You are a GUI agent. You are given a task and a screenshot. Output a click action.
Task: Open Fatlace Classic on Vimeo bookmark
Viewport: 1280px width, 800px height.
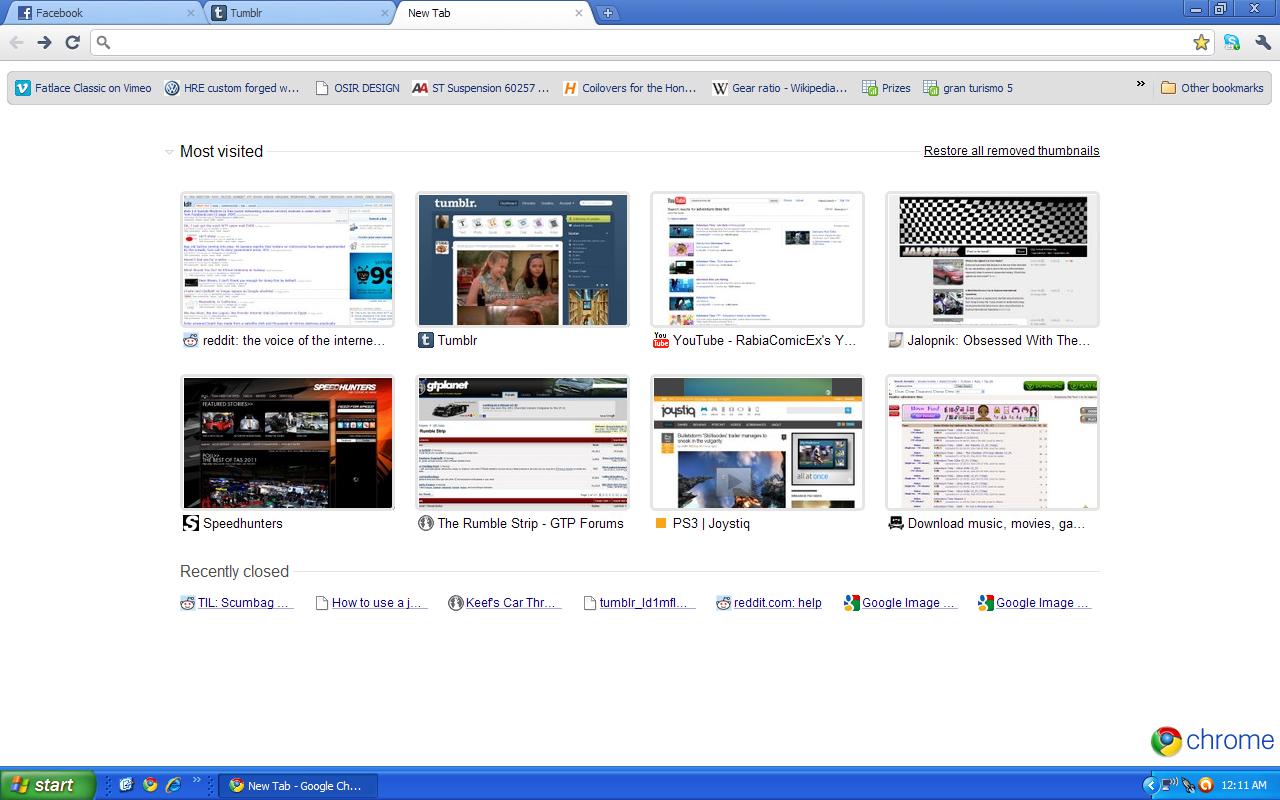[84, 88]
